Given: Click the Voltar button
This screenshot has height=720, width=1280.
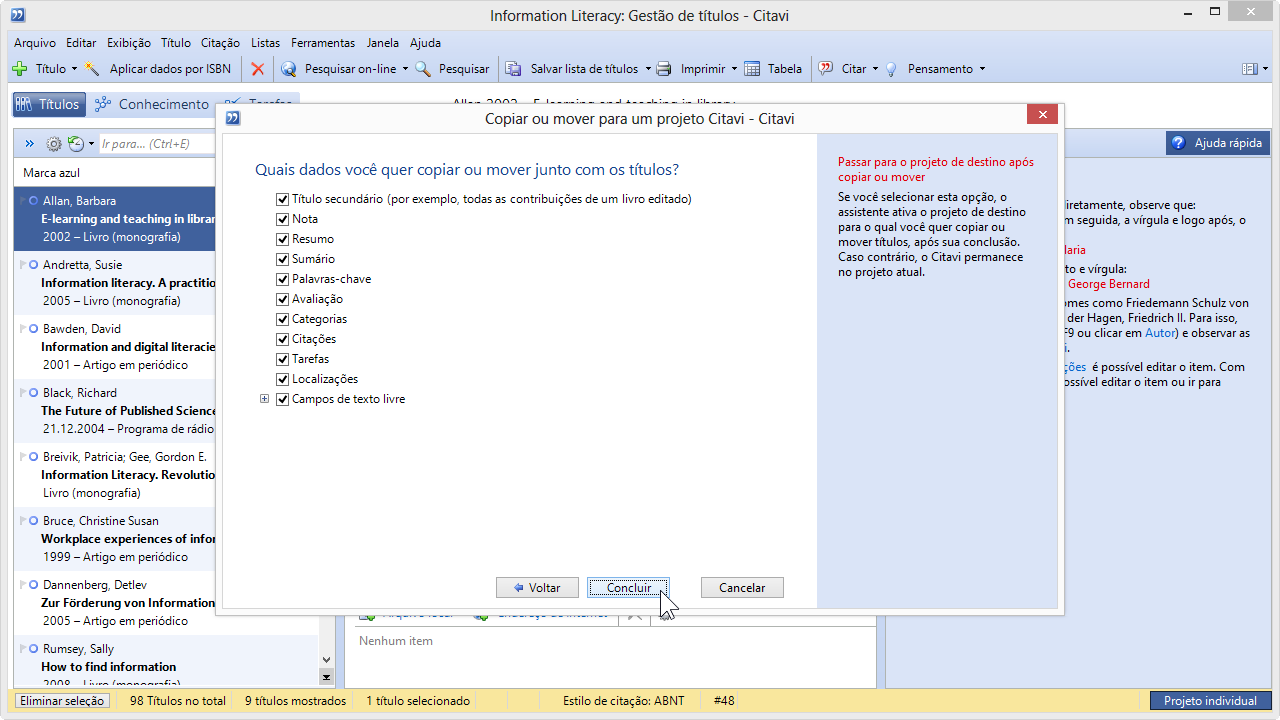Looking at the screenshot, I should [x=535, y=588].
